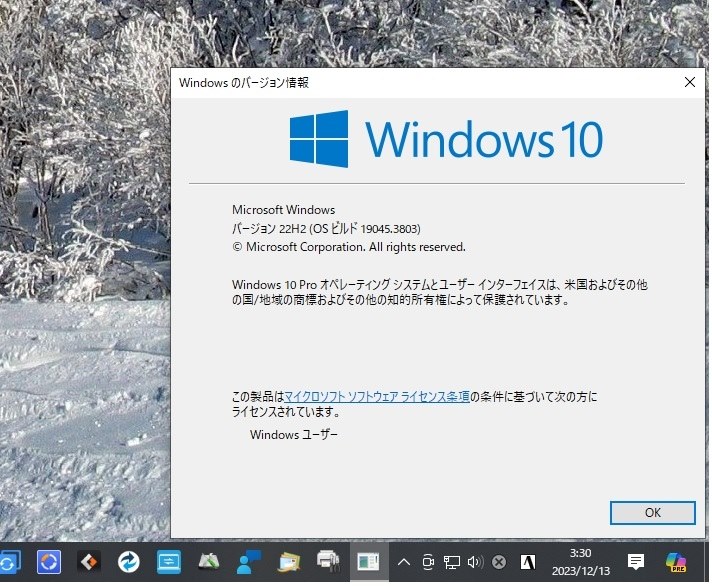
Task: Click the 'Microsoft Windows' text line
Action: click(283, 210)
